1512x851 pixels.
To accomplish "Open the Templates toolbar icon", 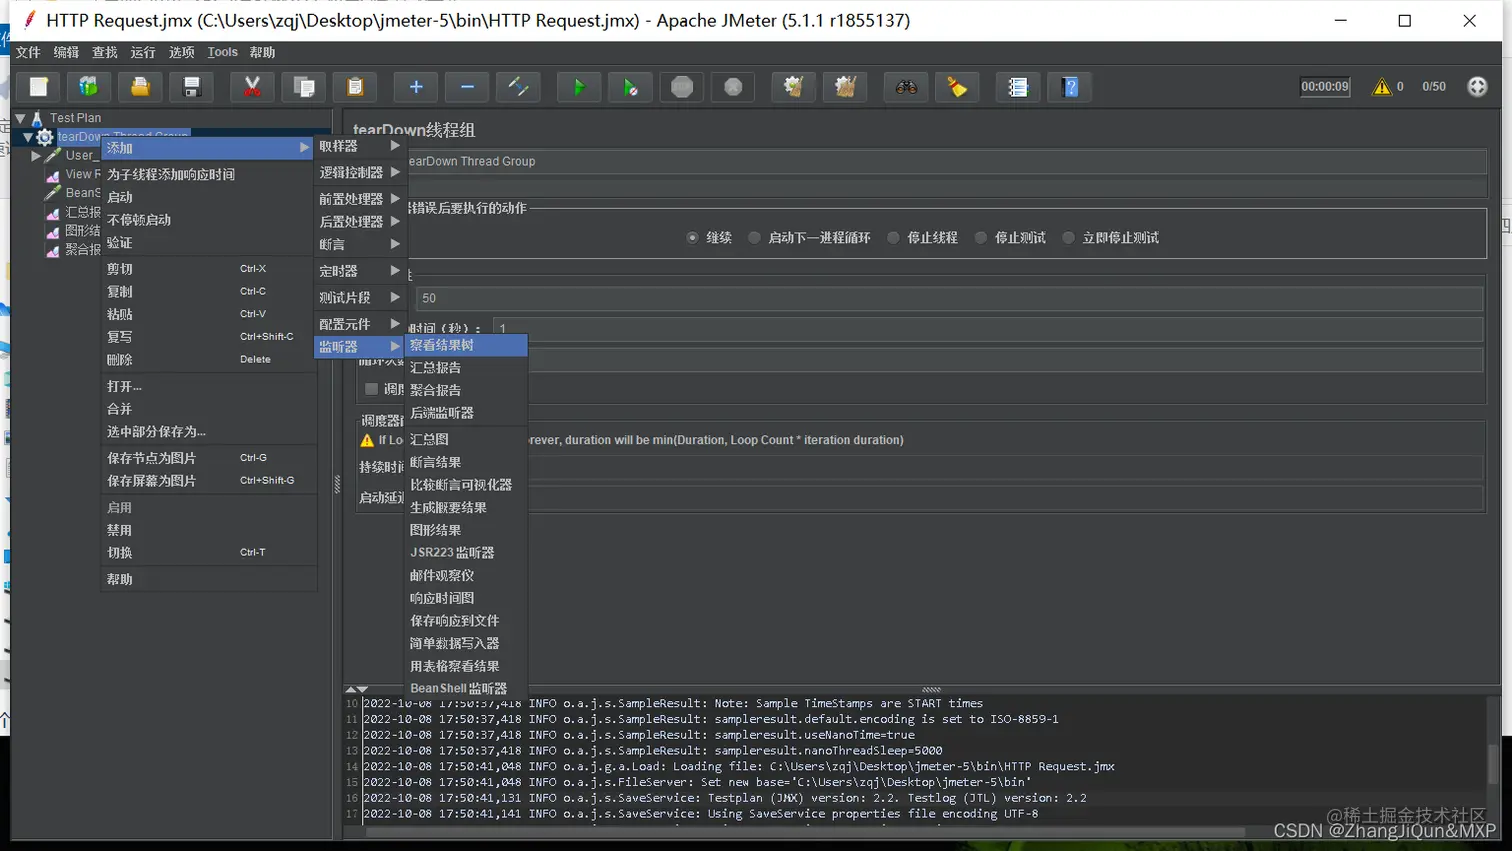I will 89,87.
